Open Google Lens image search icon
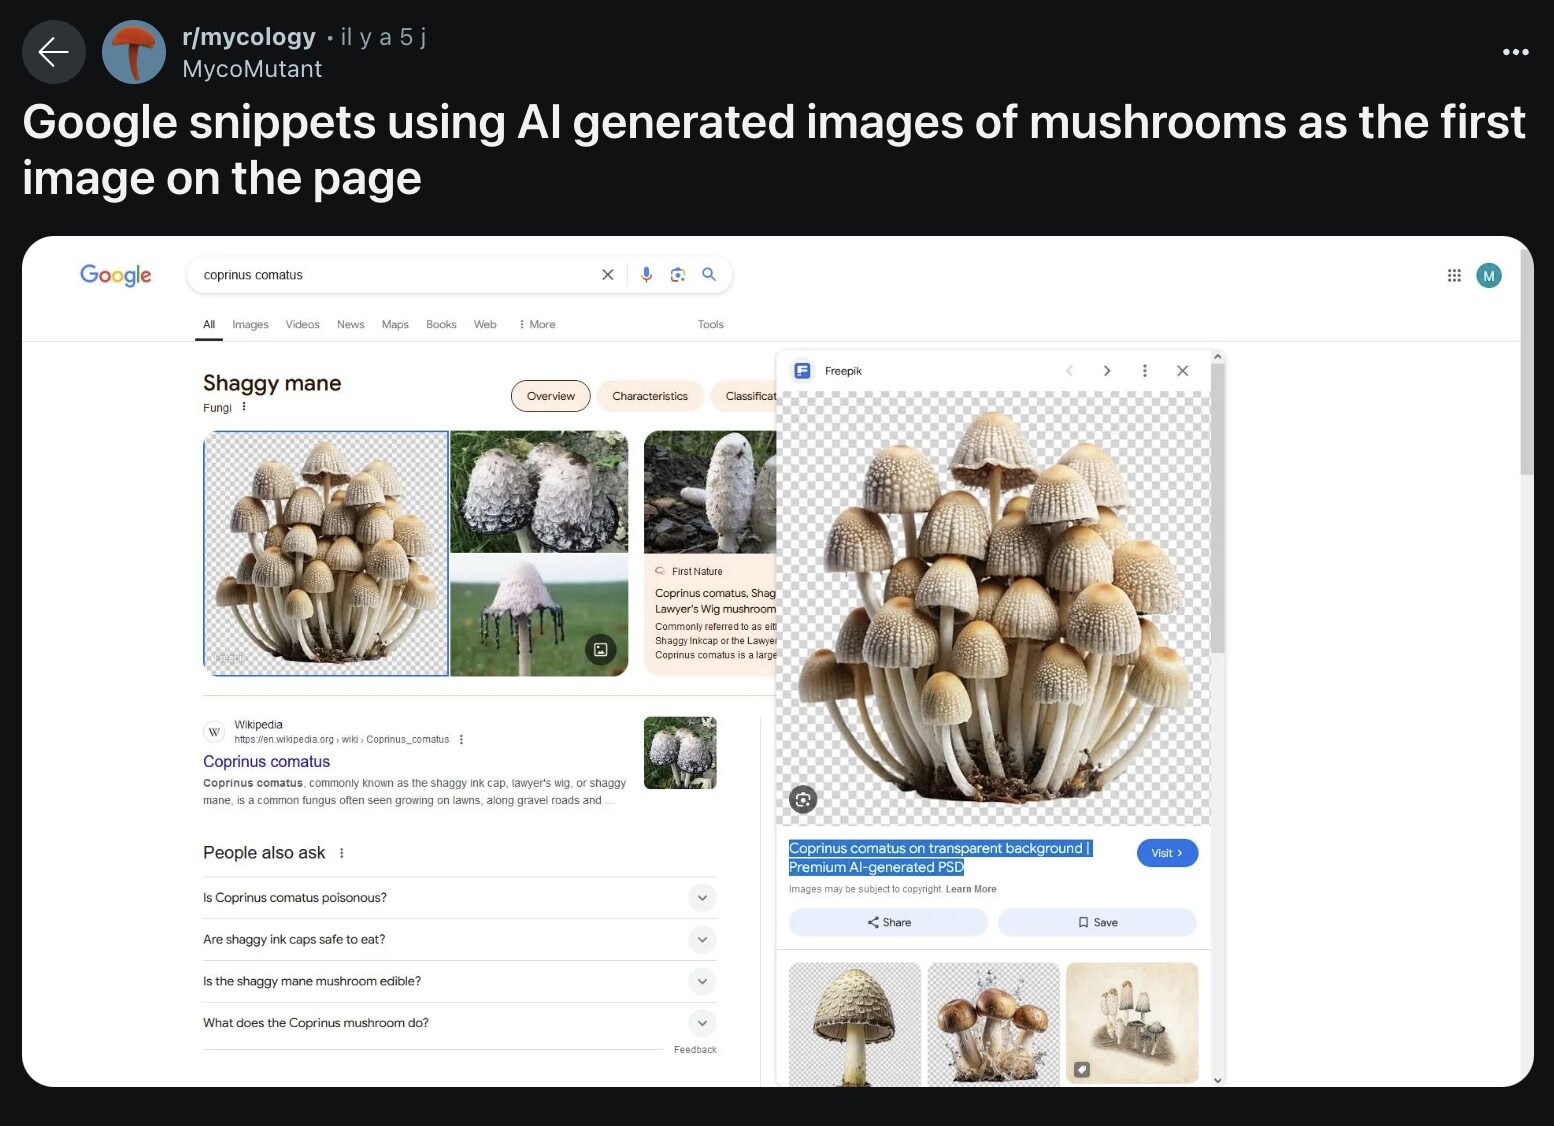The width and height of the screenshot is (1554, 1126). pos(678,275)
